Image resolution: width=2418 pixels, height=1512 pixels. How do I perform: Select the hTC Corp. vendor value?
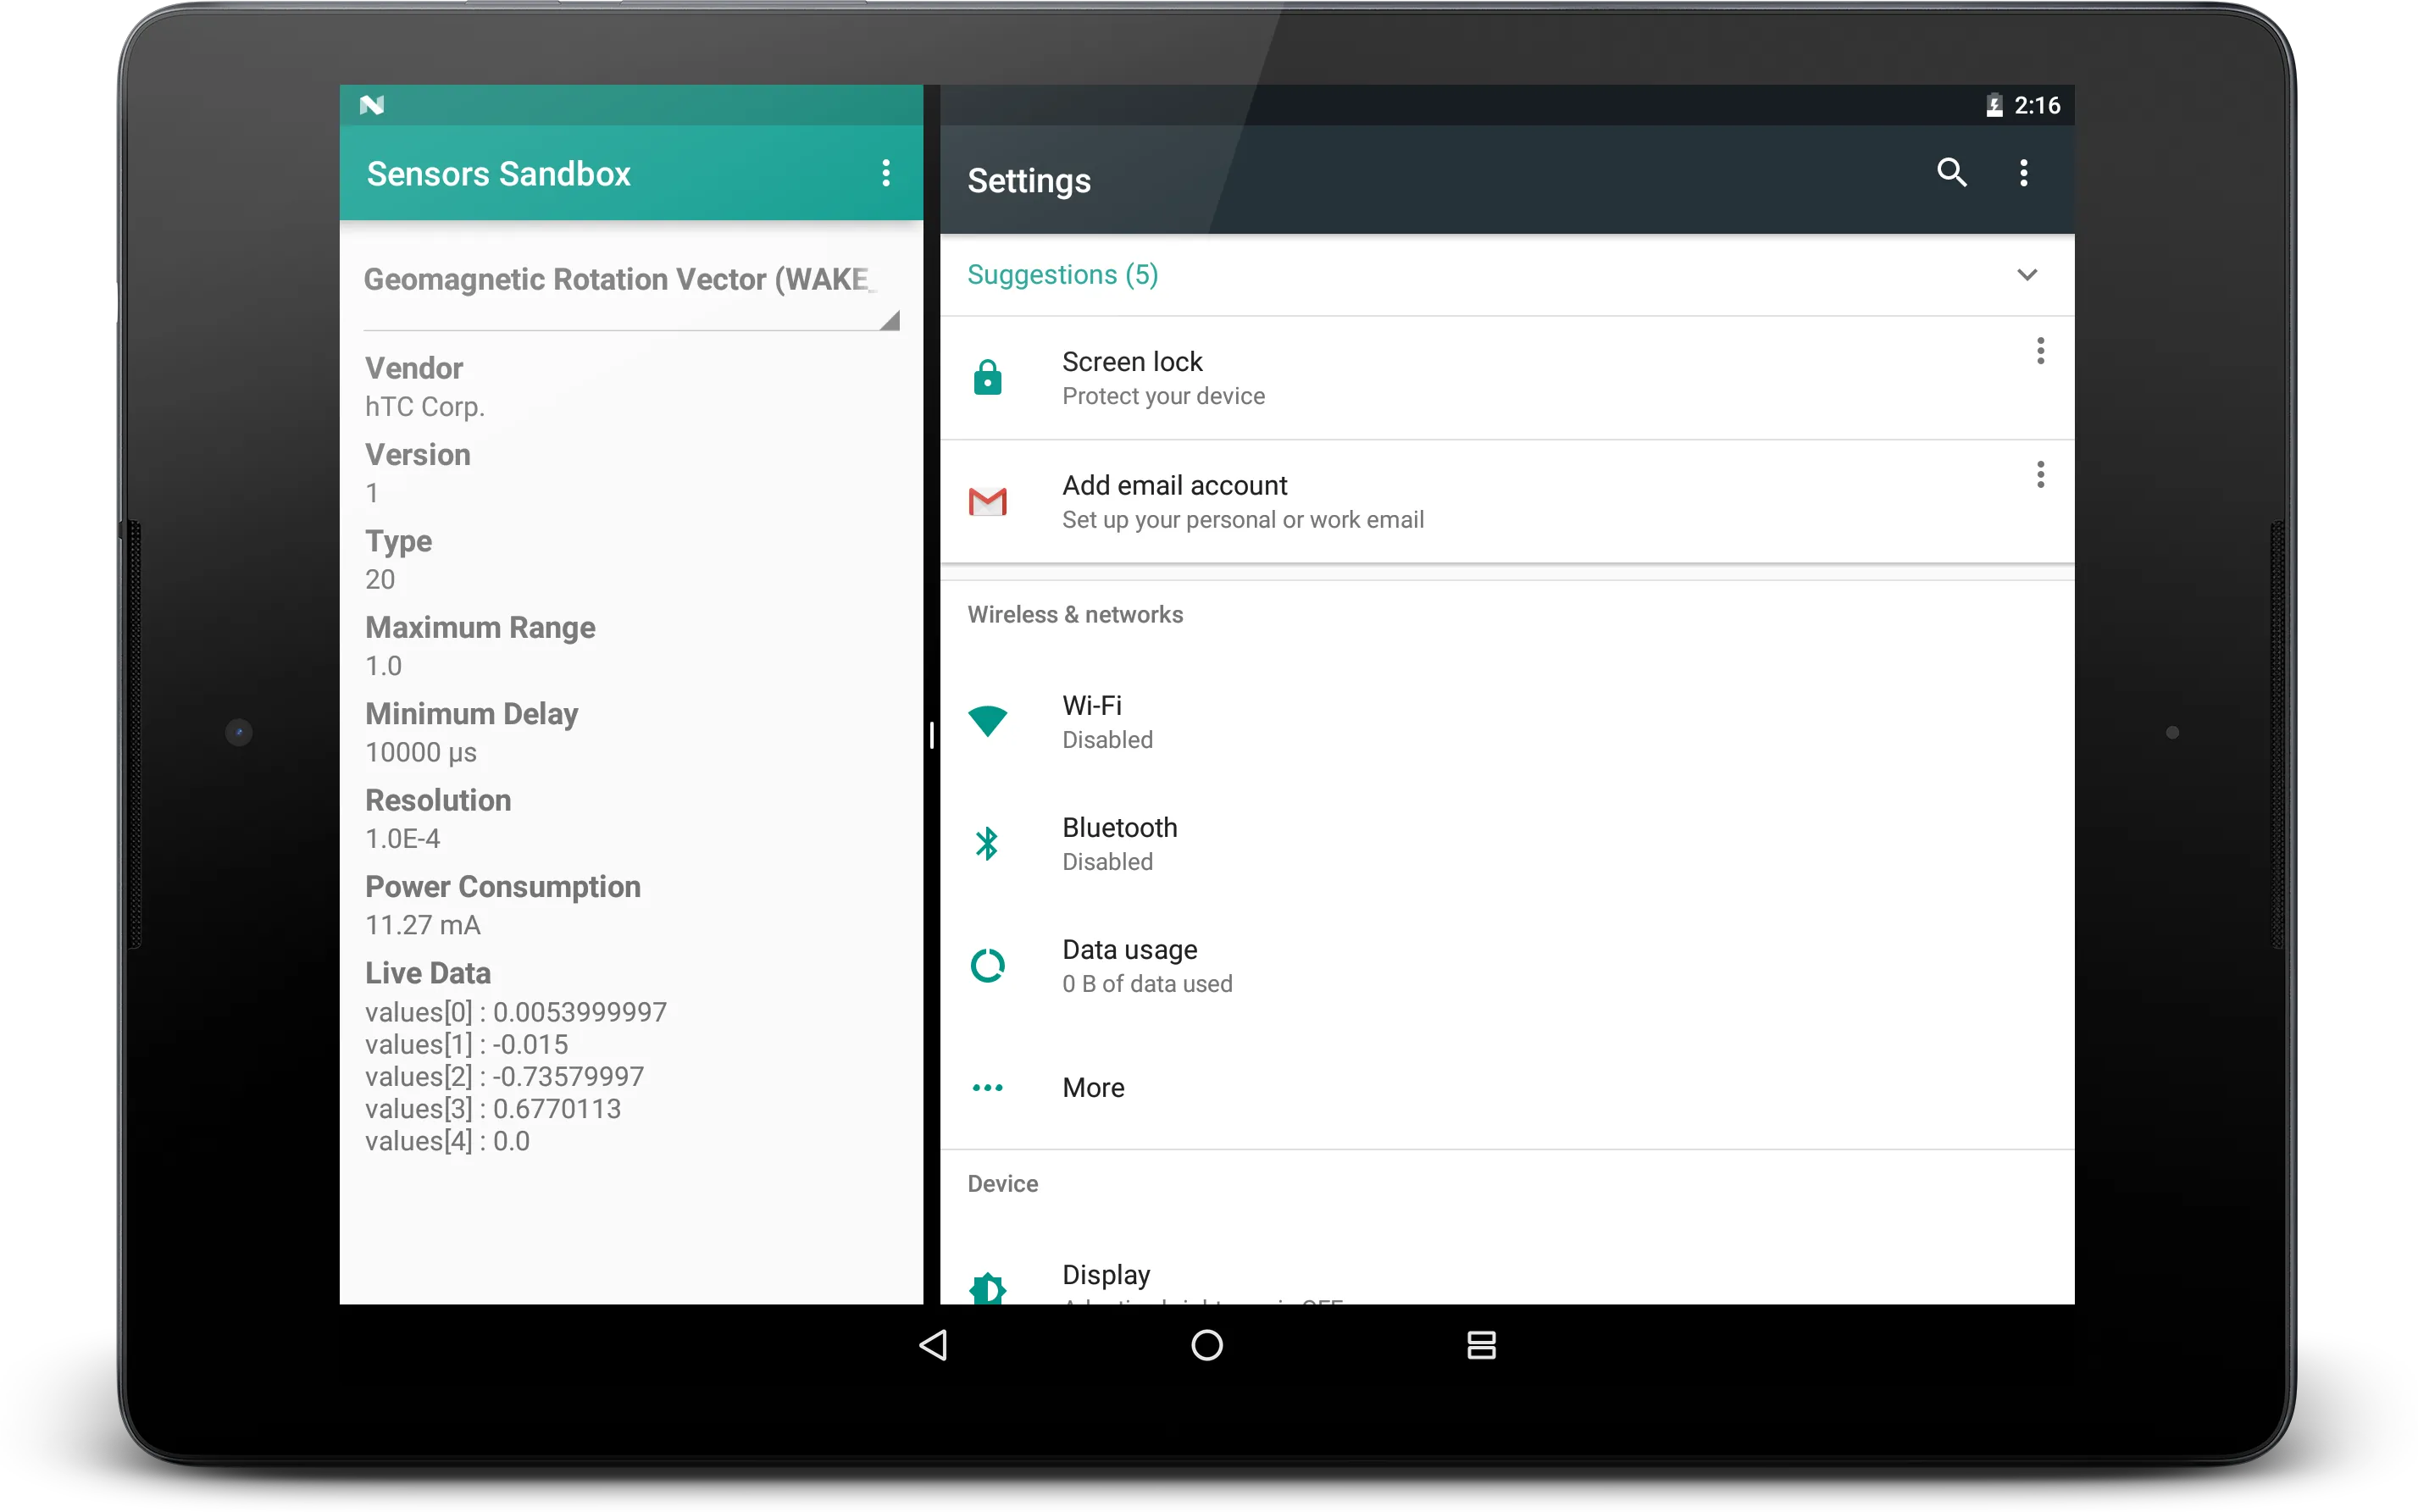coord(425,407)
